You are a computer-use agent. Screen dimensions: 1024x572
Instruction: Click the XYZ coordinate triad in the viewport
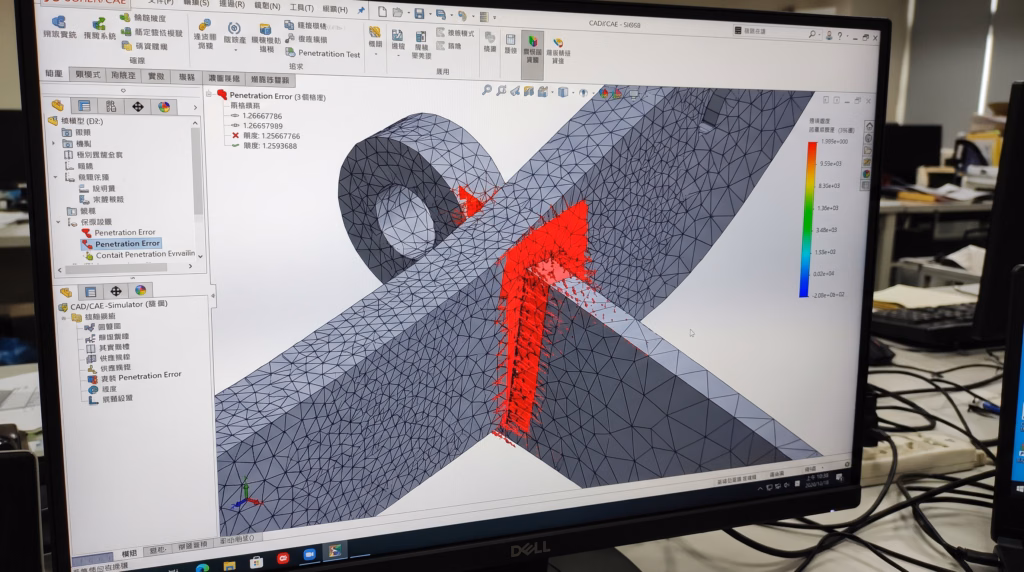(x=247, y=495)
